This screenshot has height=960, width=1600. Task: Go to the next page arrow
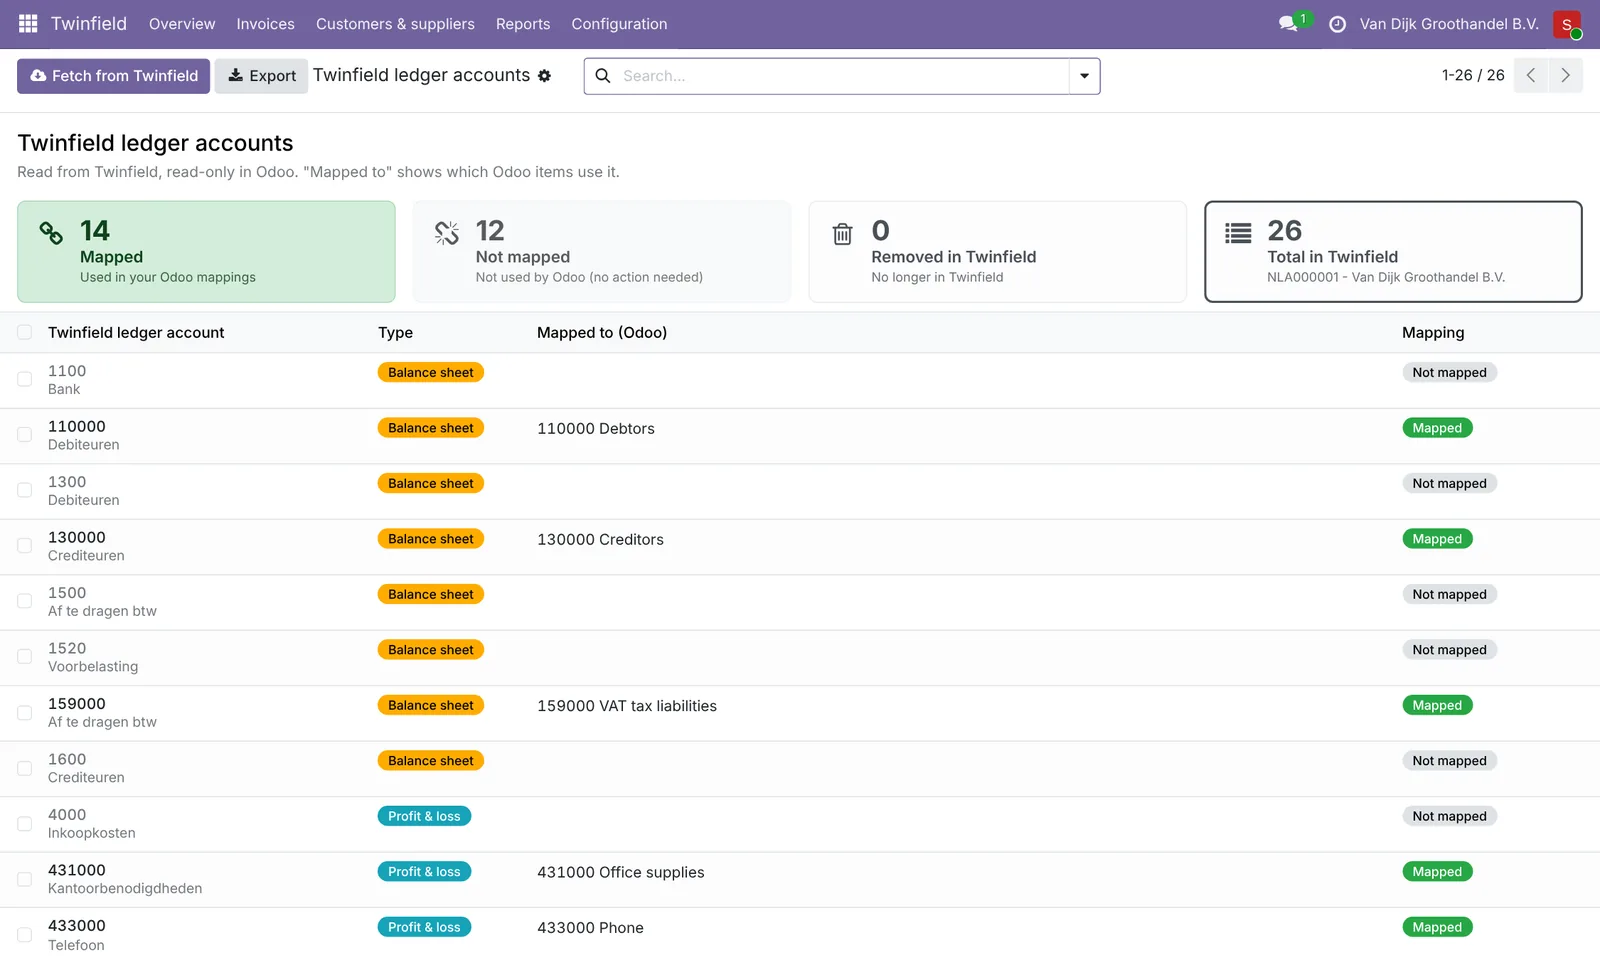pyautogui.click(x=1565, y=75)
